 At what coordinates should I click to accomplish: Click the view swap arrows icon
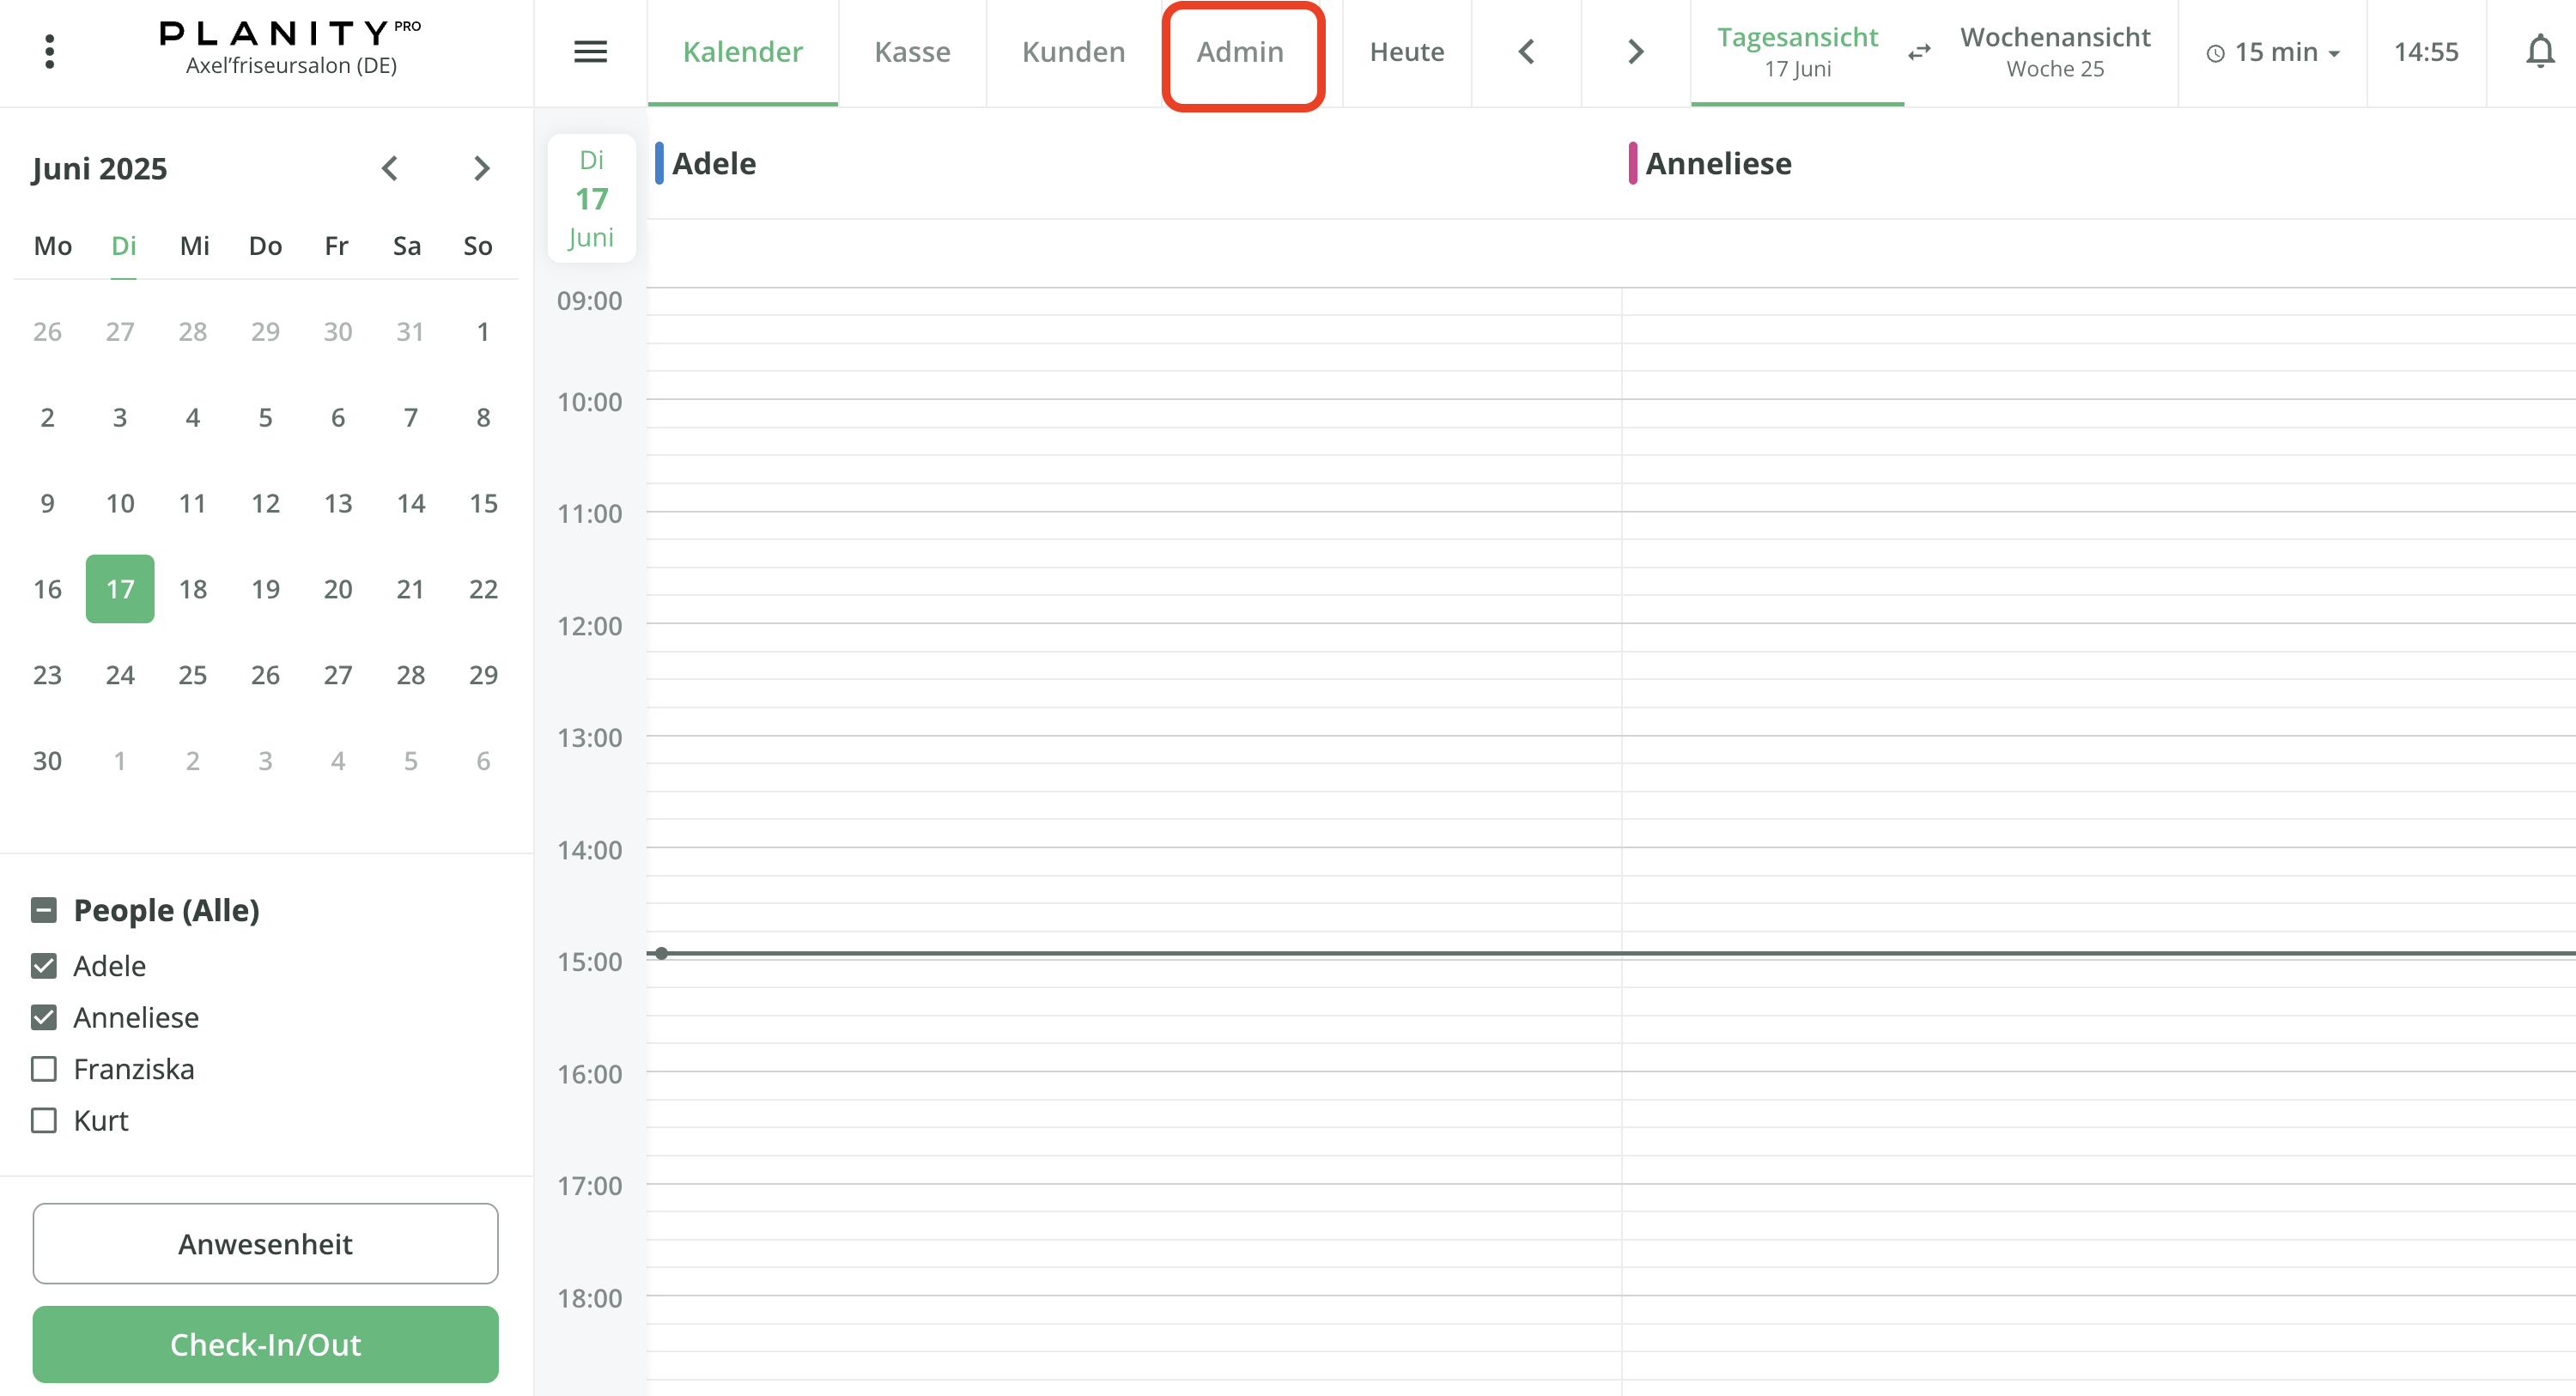pos(1919,52)
